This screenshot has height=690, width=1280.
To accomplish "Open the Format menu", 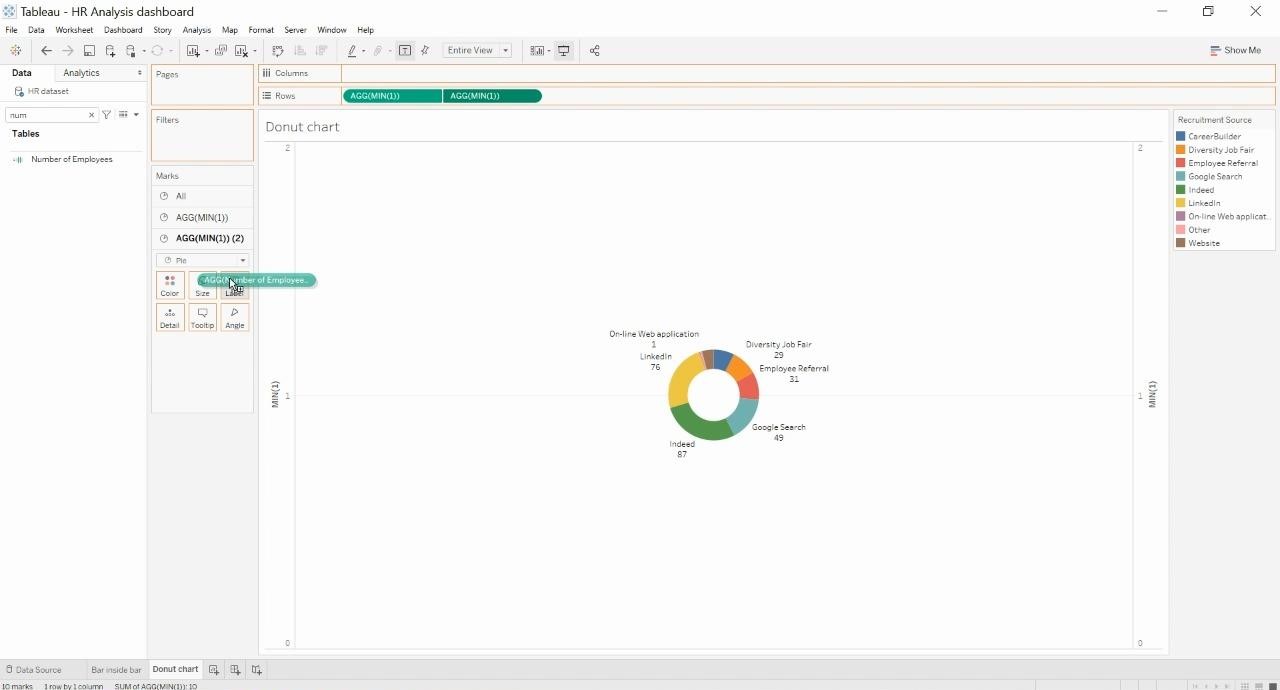I will [x=261, y=30].
